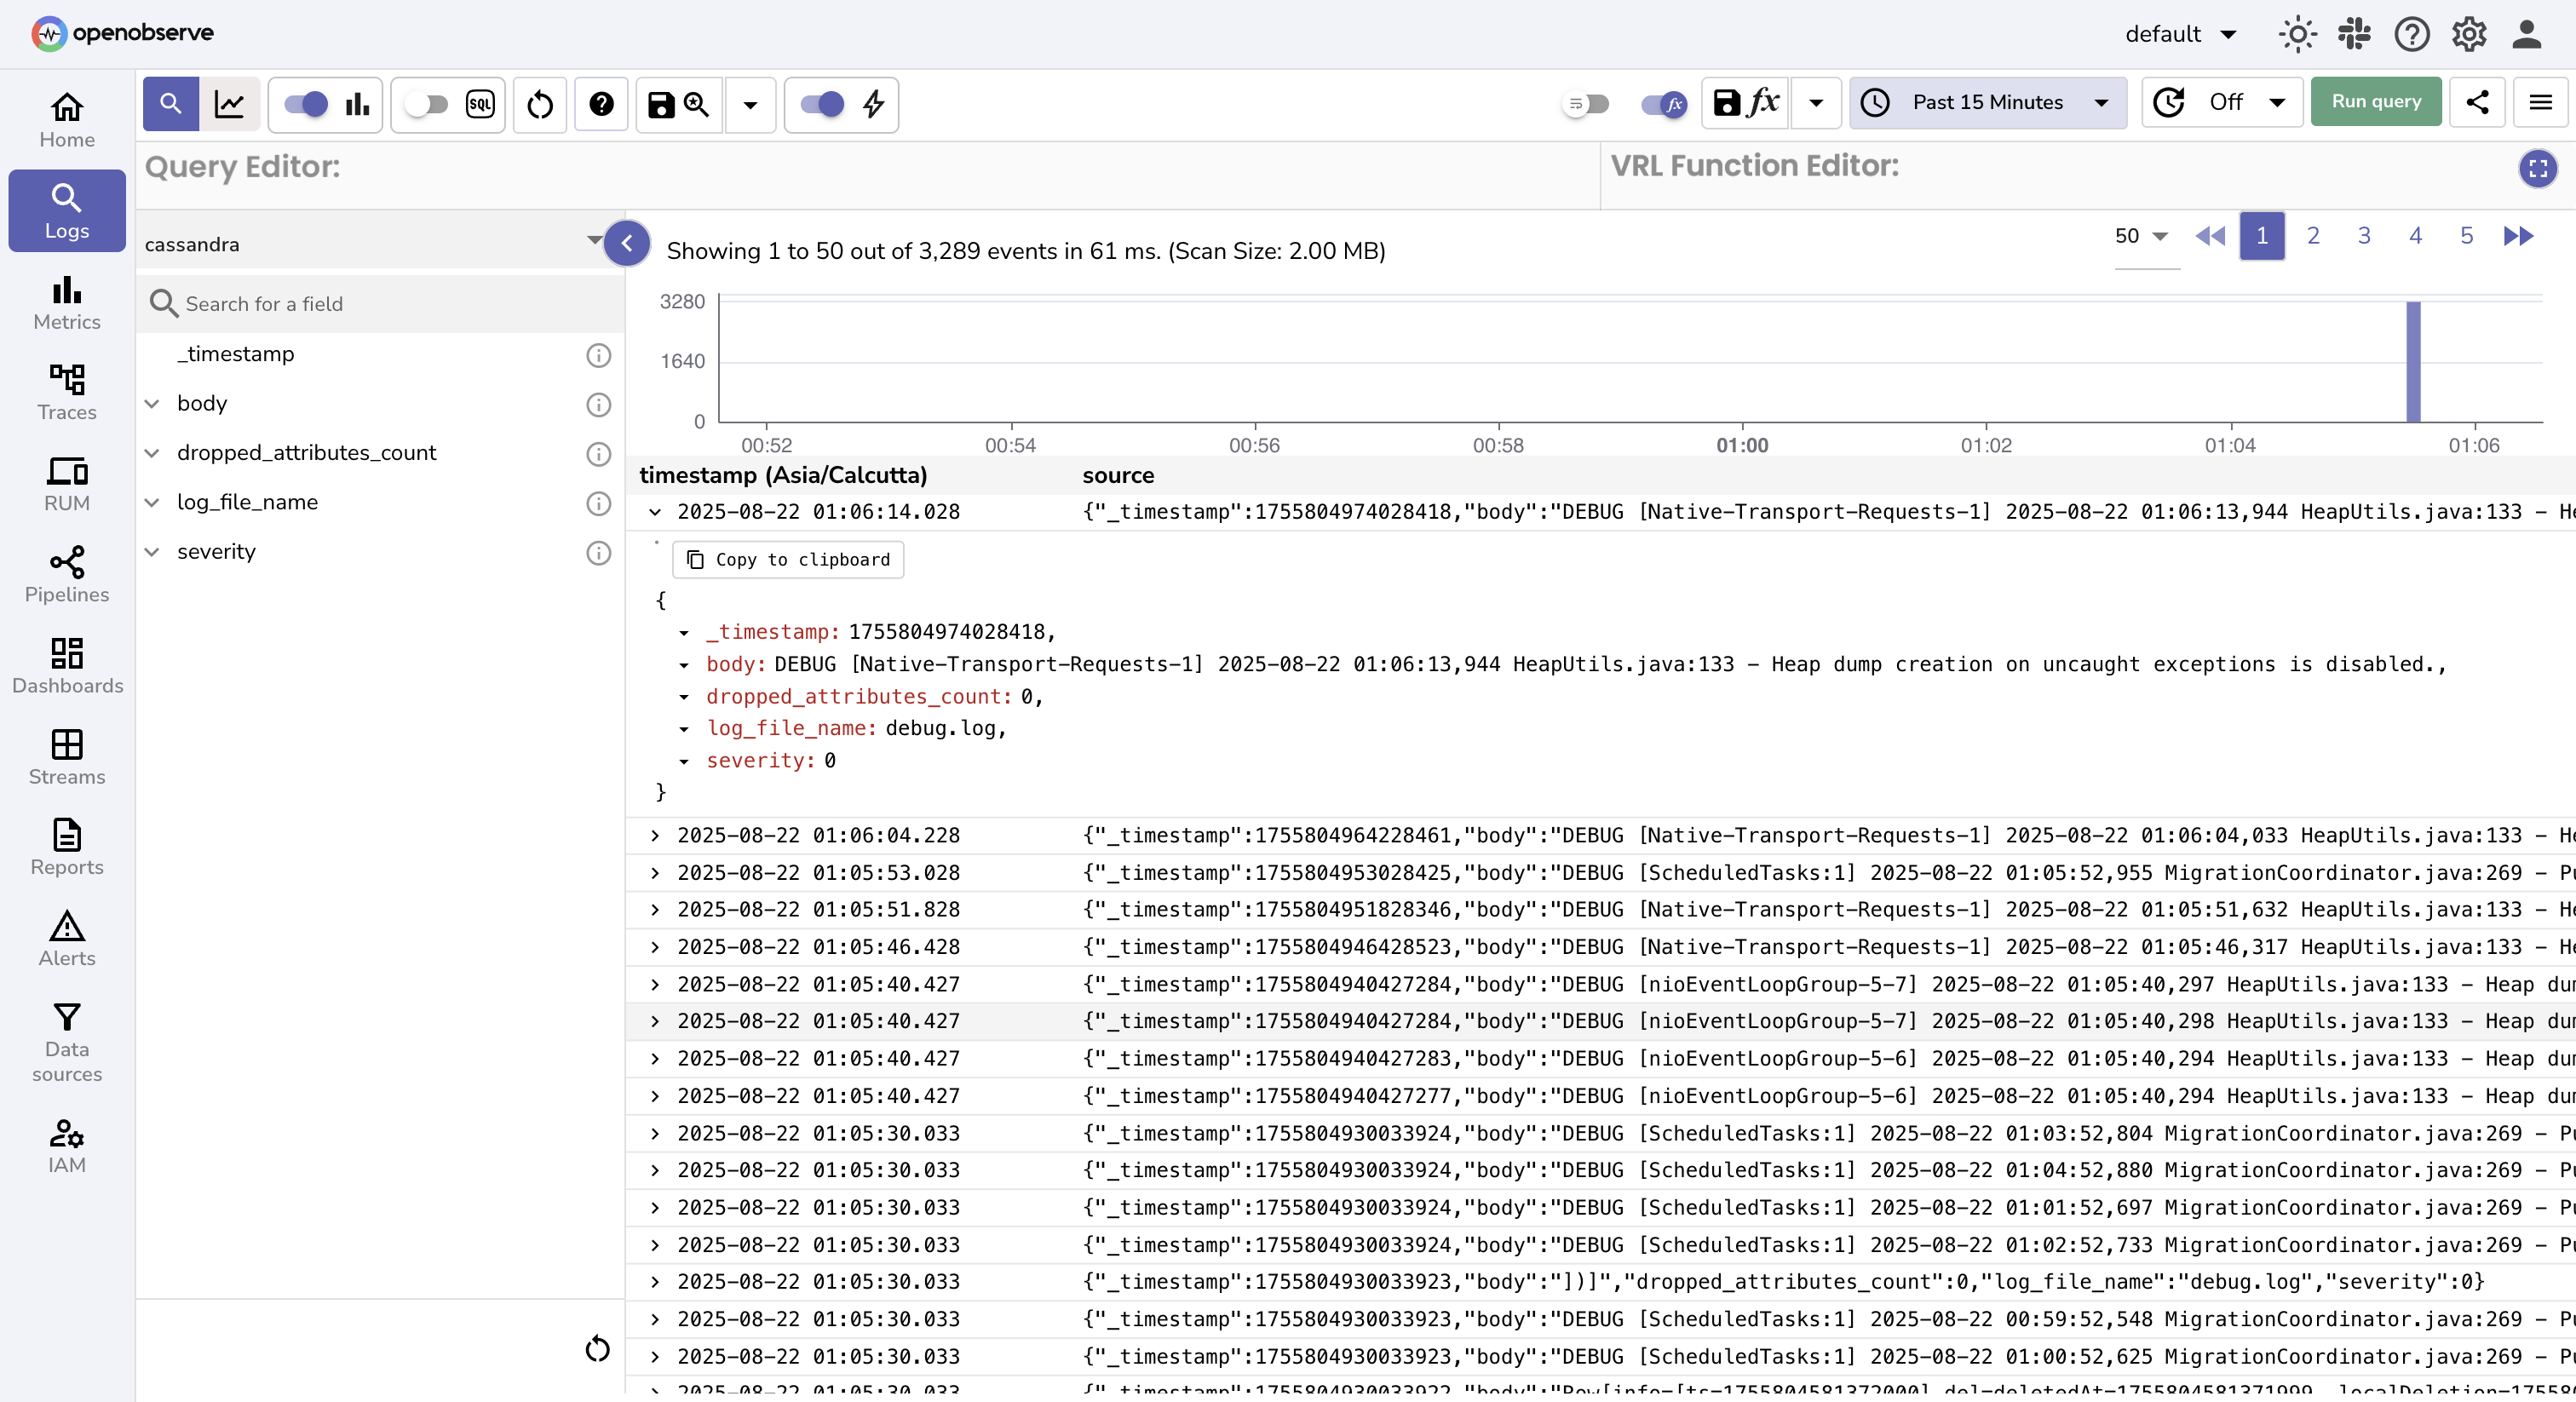Screen dimensions: 2576x1402
Task: Share the current search via the share icon
Action: click(2478, 103)
